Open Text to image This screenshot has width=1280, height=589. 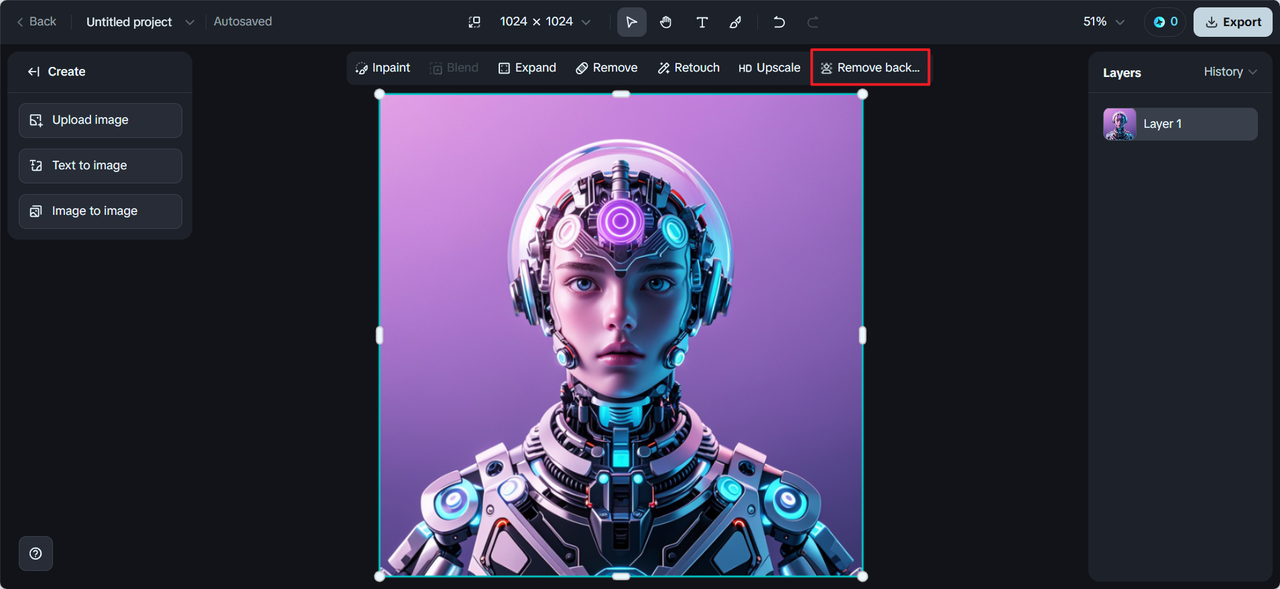point(100,166)
